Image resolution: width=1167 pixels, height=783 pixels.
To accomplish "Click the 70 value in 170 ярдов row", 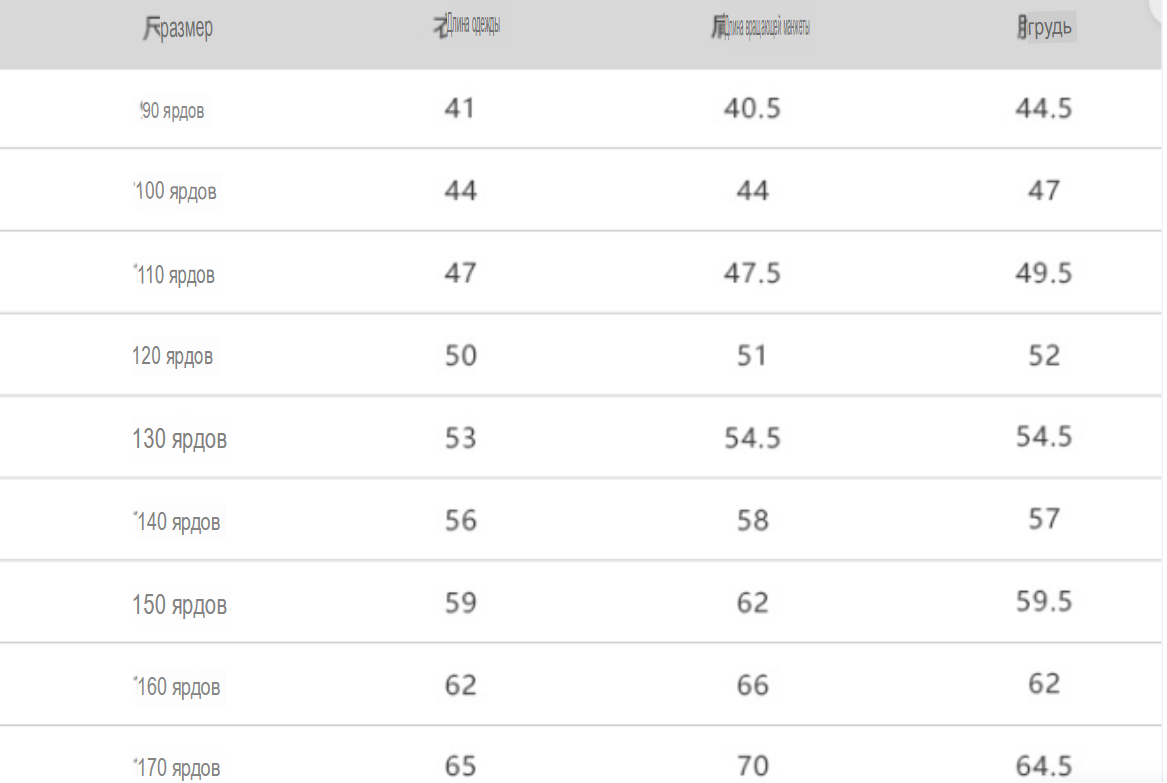I will pos(752,766).
